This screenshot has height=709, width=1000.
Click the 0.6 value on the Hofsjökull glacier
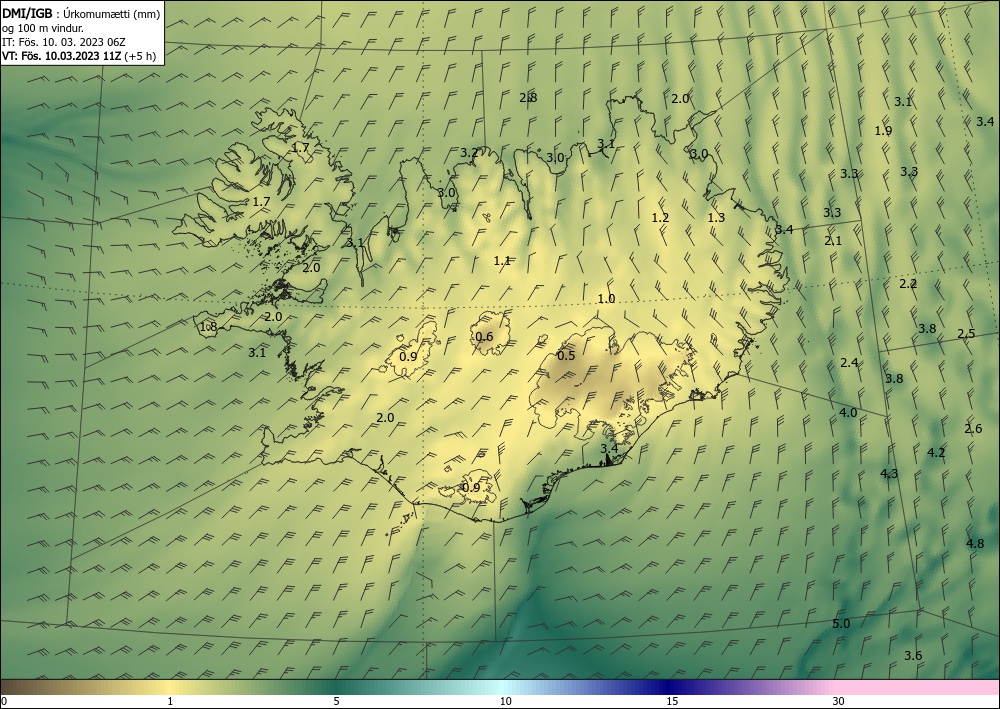(485, 336)
